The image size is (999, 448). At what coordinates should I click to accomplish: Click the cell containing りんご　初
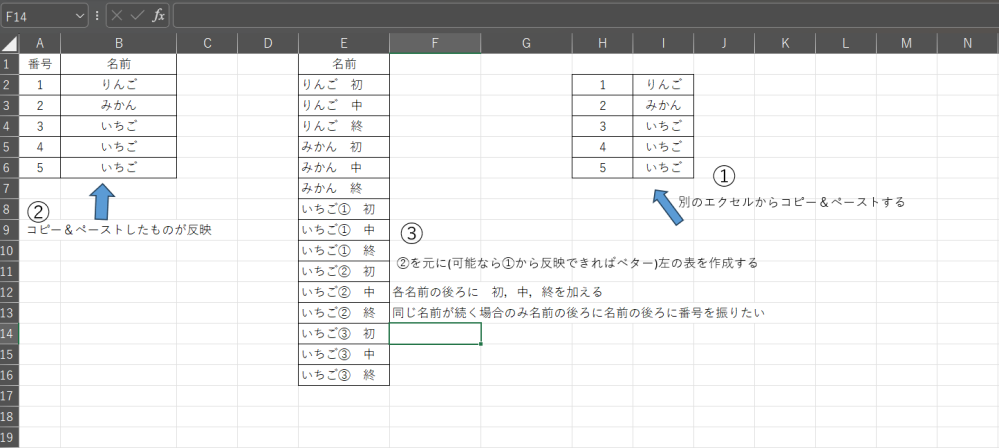coord(343,84)
